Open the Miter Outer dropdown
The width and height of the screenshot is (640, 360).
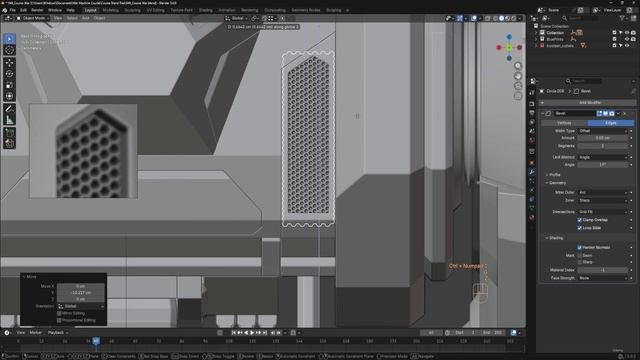pos(603,192)
